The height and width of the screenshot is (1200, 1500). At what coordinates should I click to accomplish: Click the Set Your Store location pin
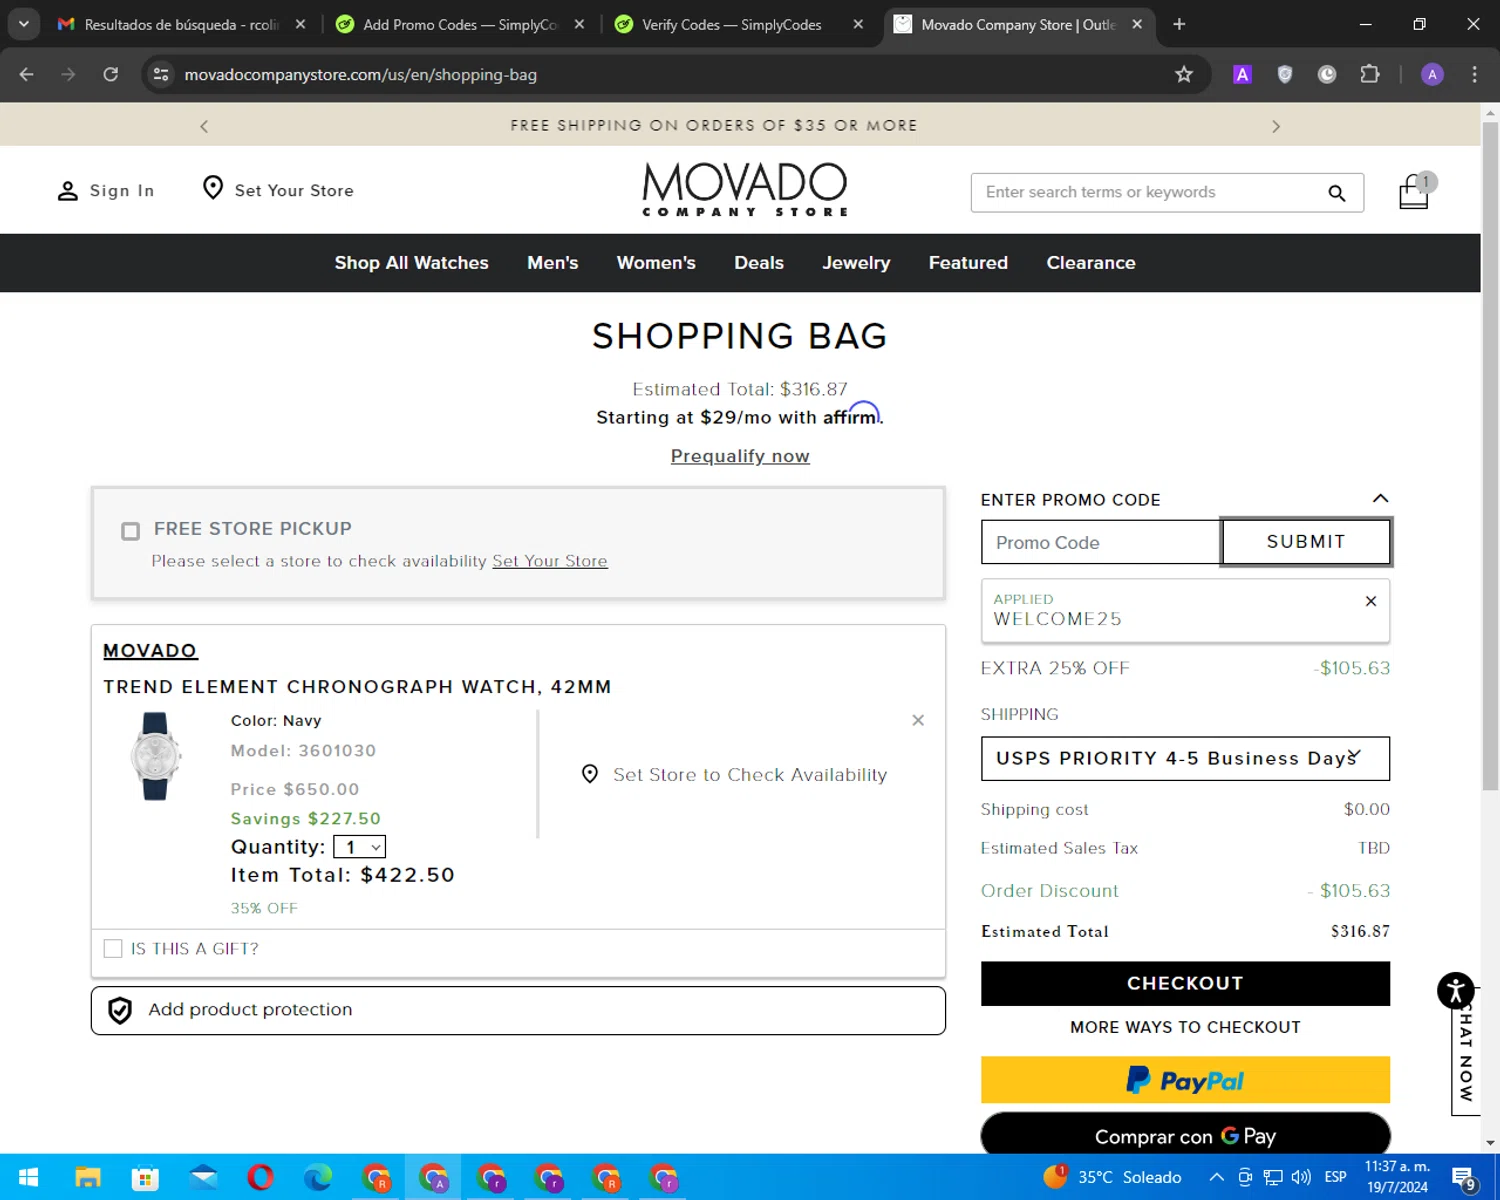212,188
